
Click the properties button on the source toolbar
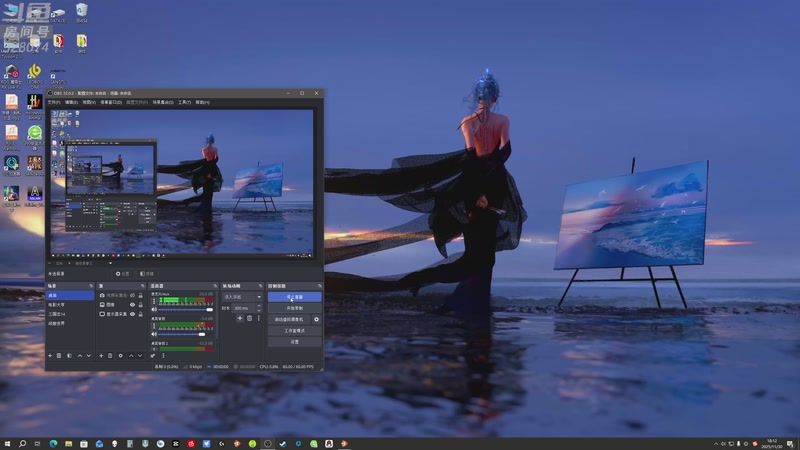[122, 274]
